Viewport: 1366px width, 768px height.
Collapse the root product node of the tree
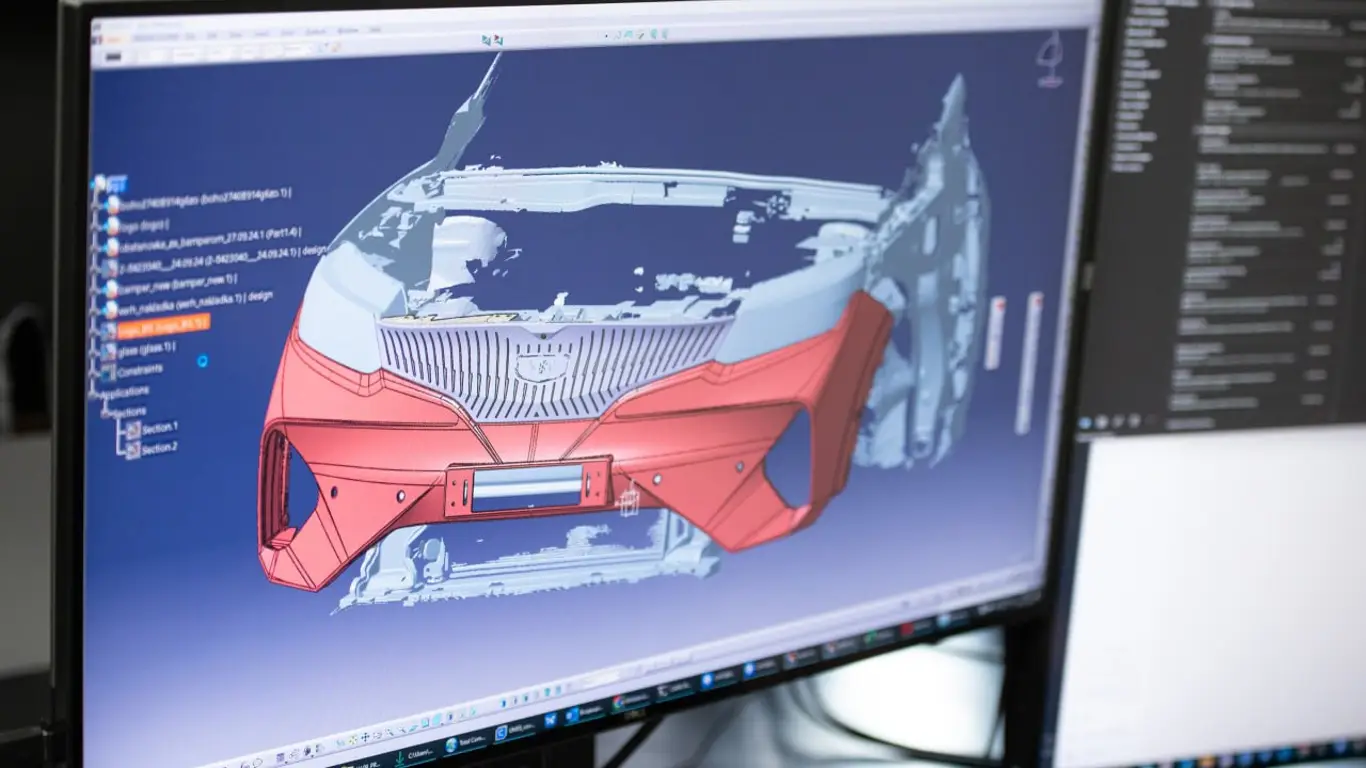99,183
